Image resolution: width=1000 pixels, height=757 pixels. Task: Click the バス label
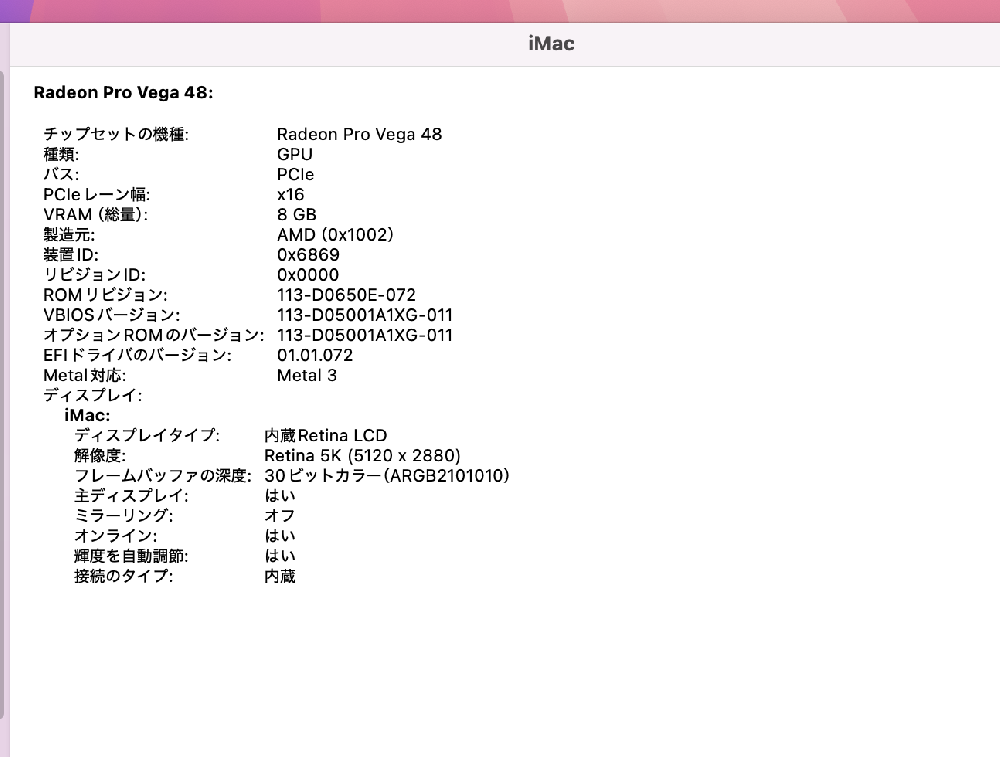coord(61,174)
